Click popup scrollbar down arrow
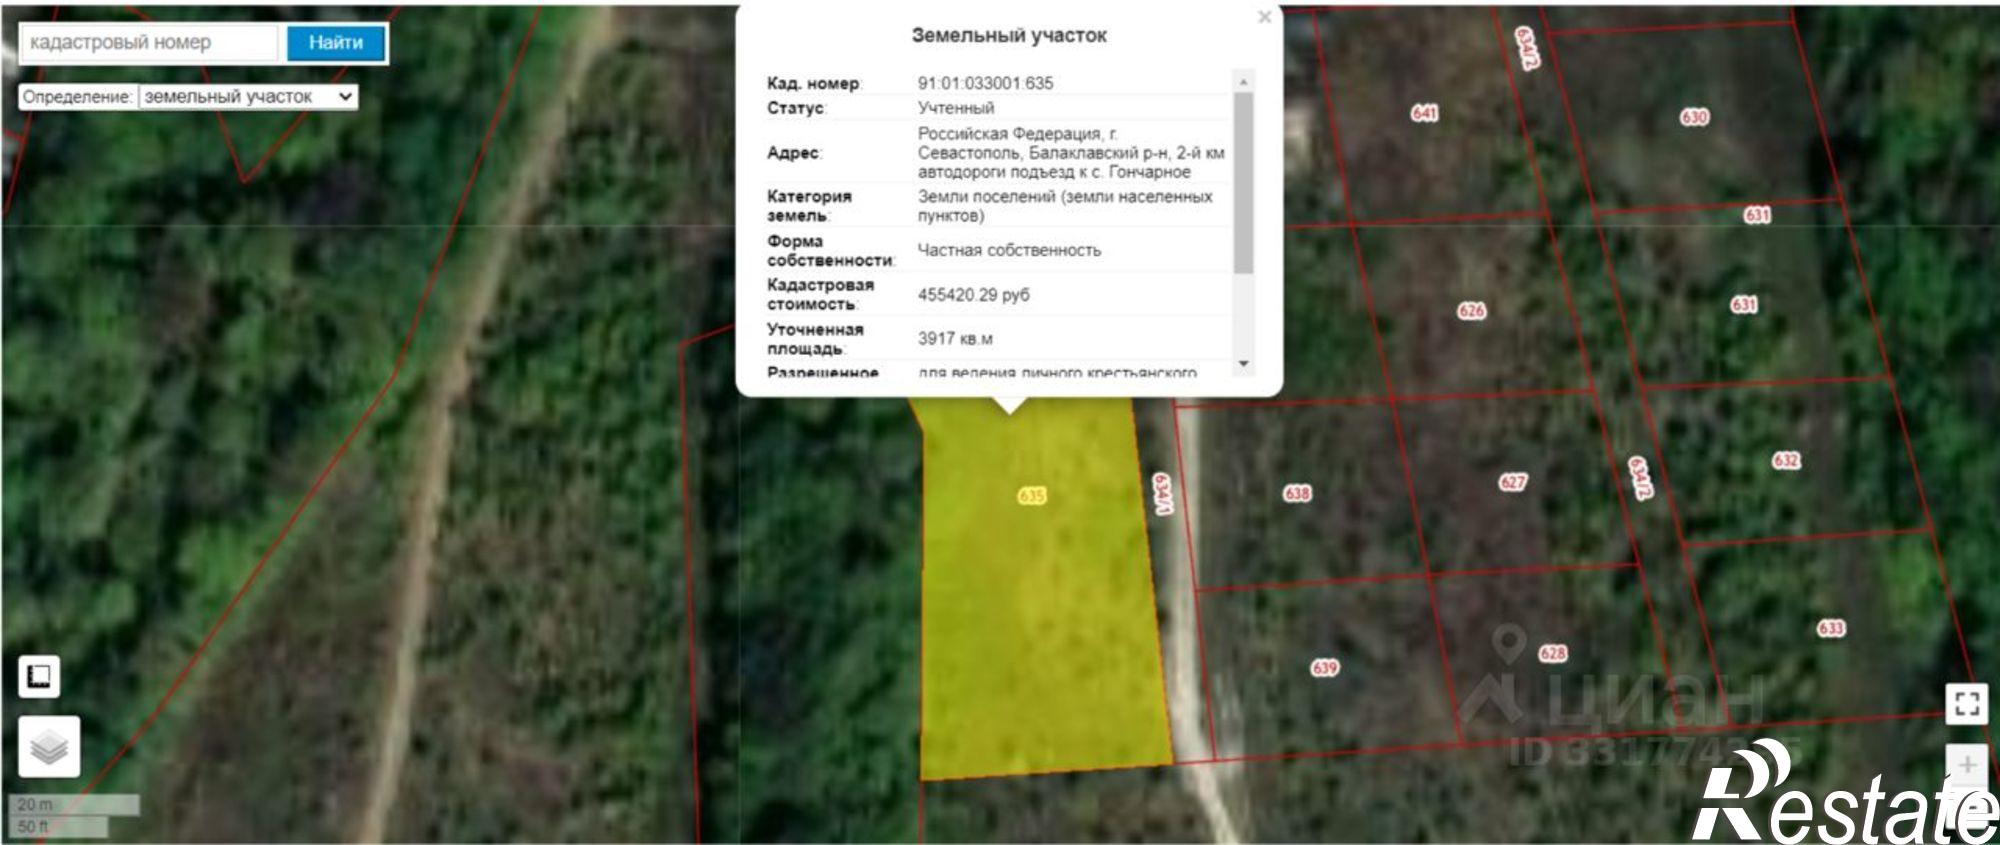This screenshot has width=2000, height=845. tap(1244, 364)
